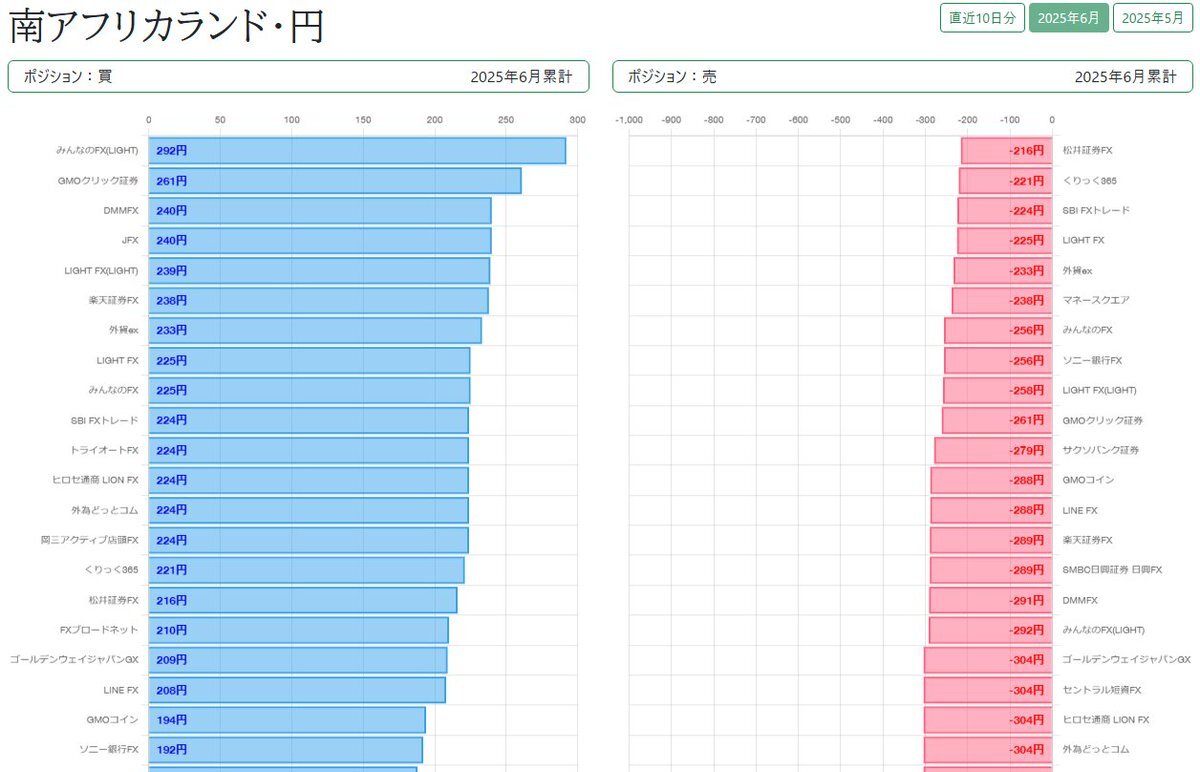Screen dimensions: 1200x772
Task: Click the blue 209円 bar in buy chart
Action: 298,660
